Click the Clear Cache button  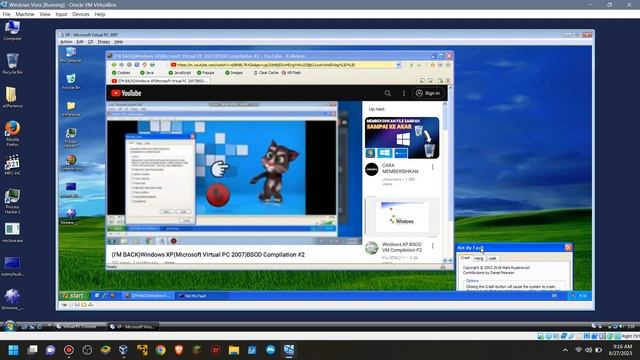coord(266,73)
